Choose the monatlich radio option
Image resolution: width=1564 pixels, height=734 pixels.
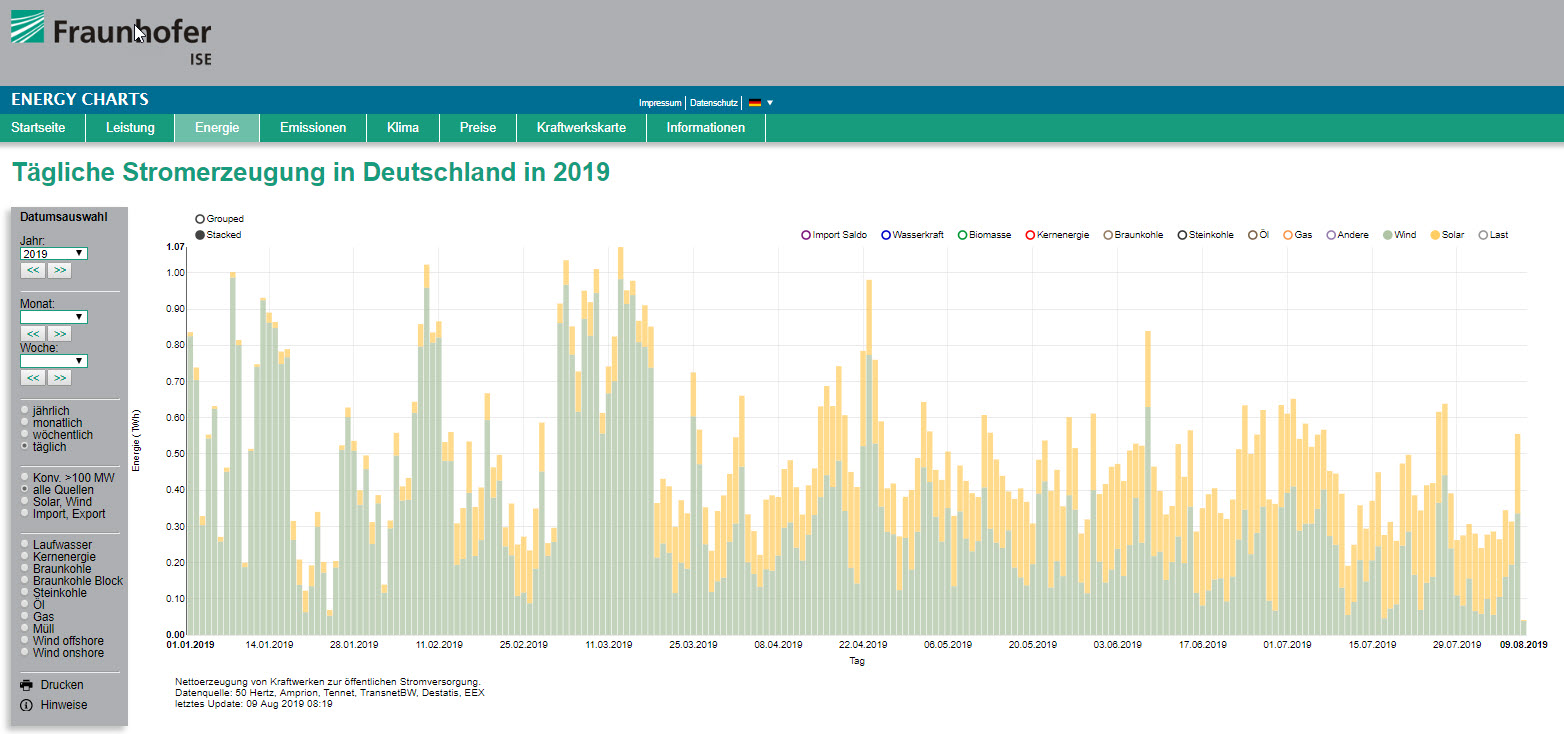point(25,423)
